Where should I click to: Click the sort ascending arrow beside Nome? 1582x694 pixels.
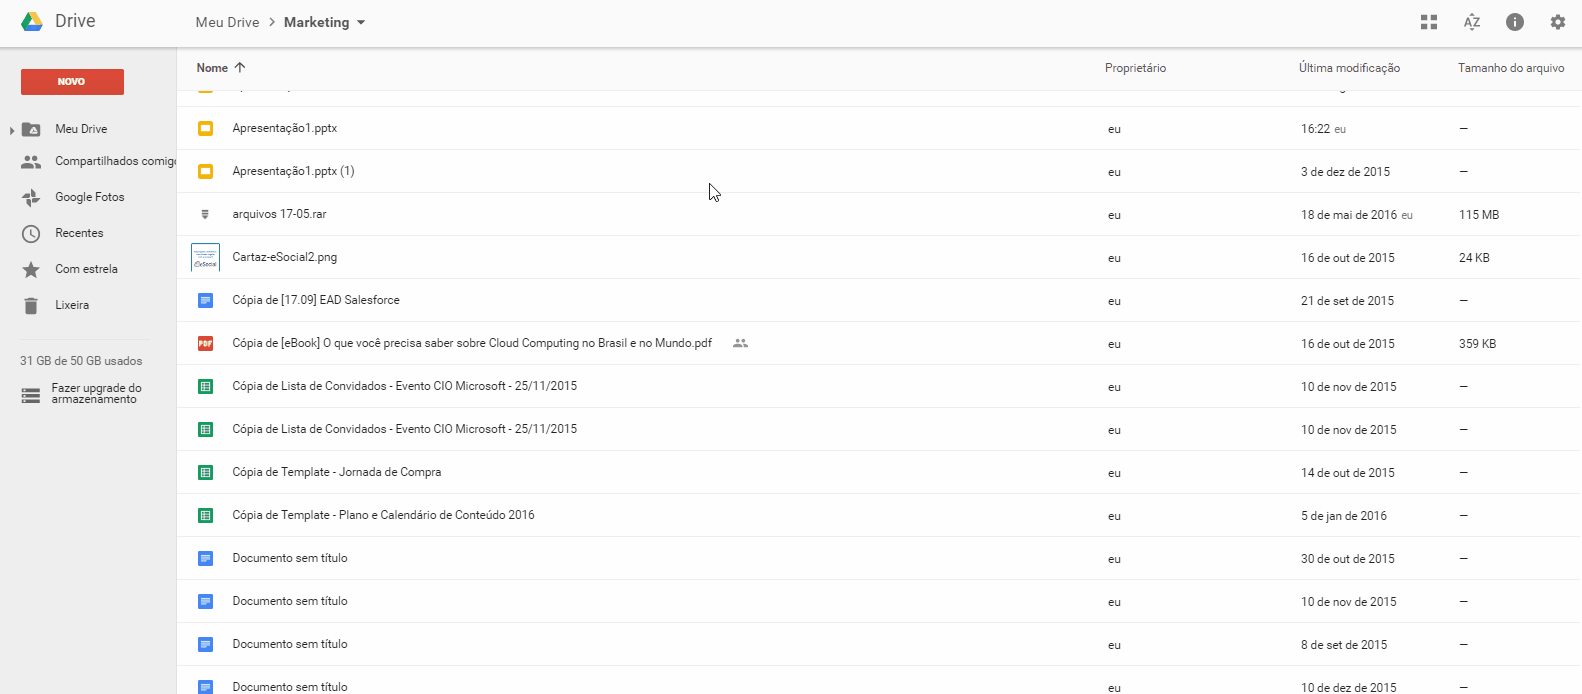[240, 67]
